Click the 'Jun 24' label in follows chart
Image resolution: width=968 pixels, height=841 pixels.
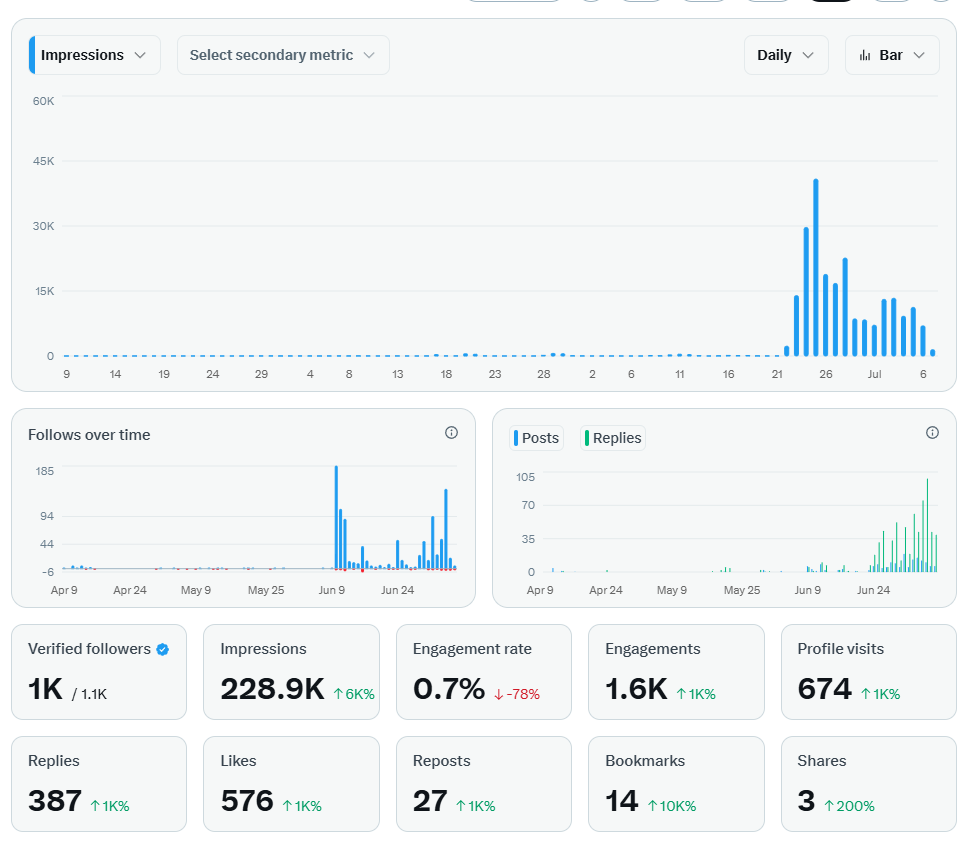tap(397, 590)
